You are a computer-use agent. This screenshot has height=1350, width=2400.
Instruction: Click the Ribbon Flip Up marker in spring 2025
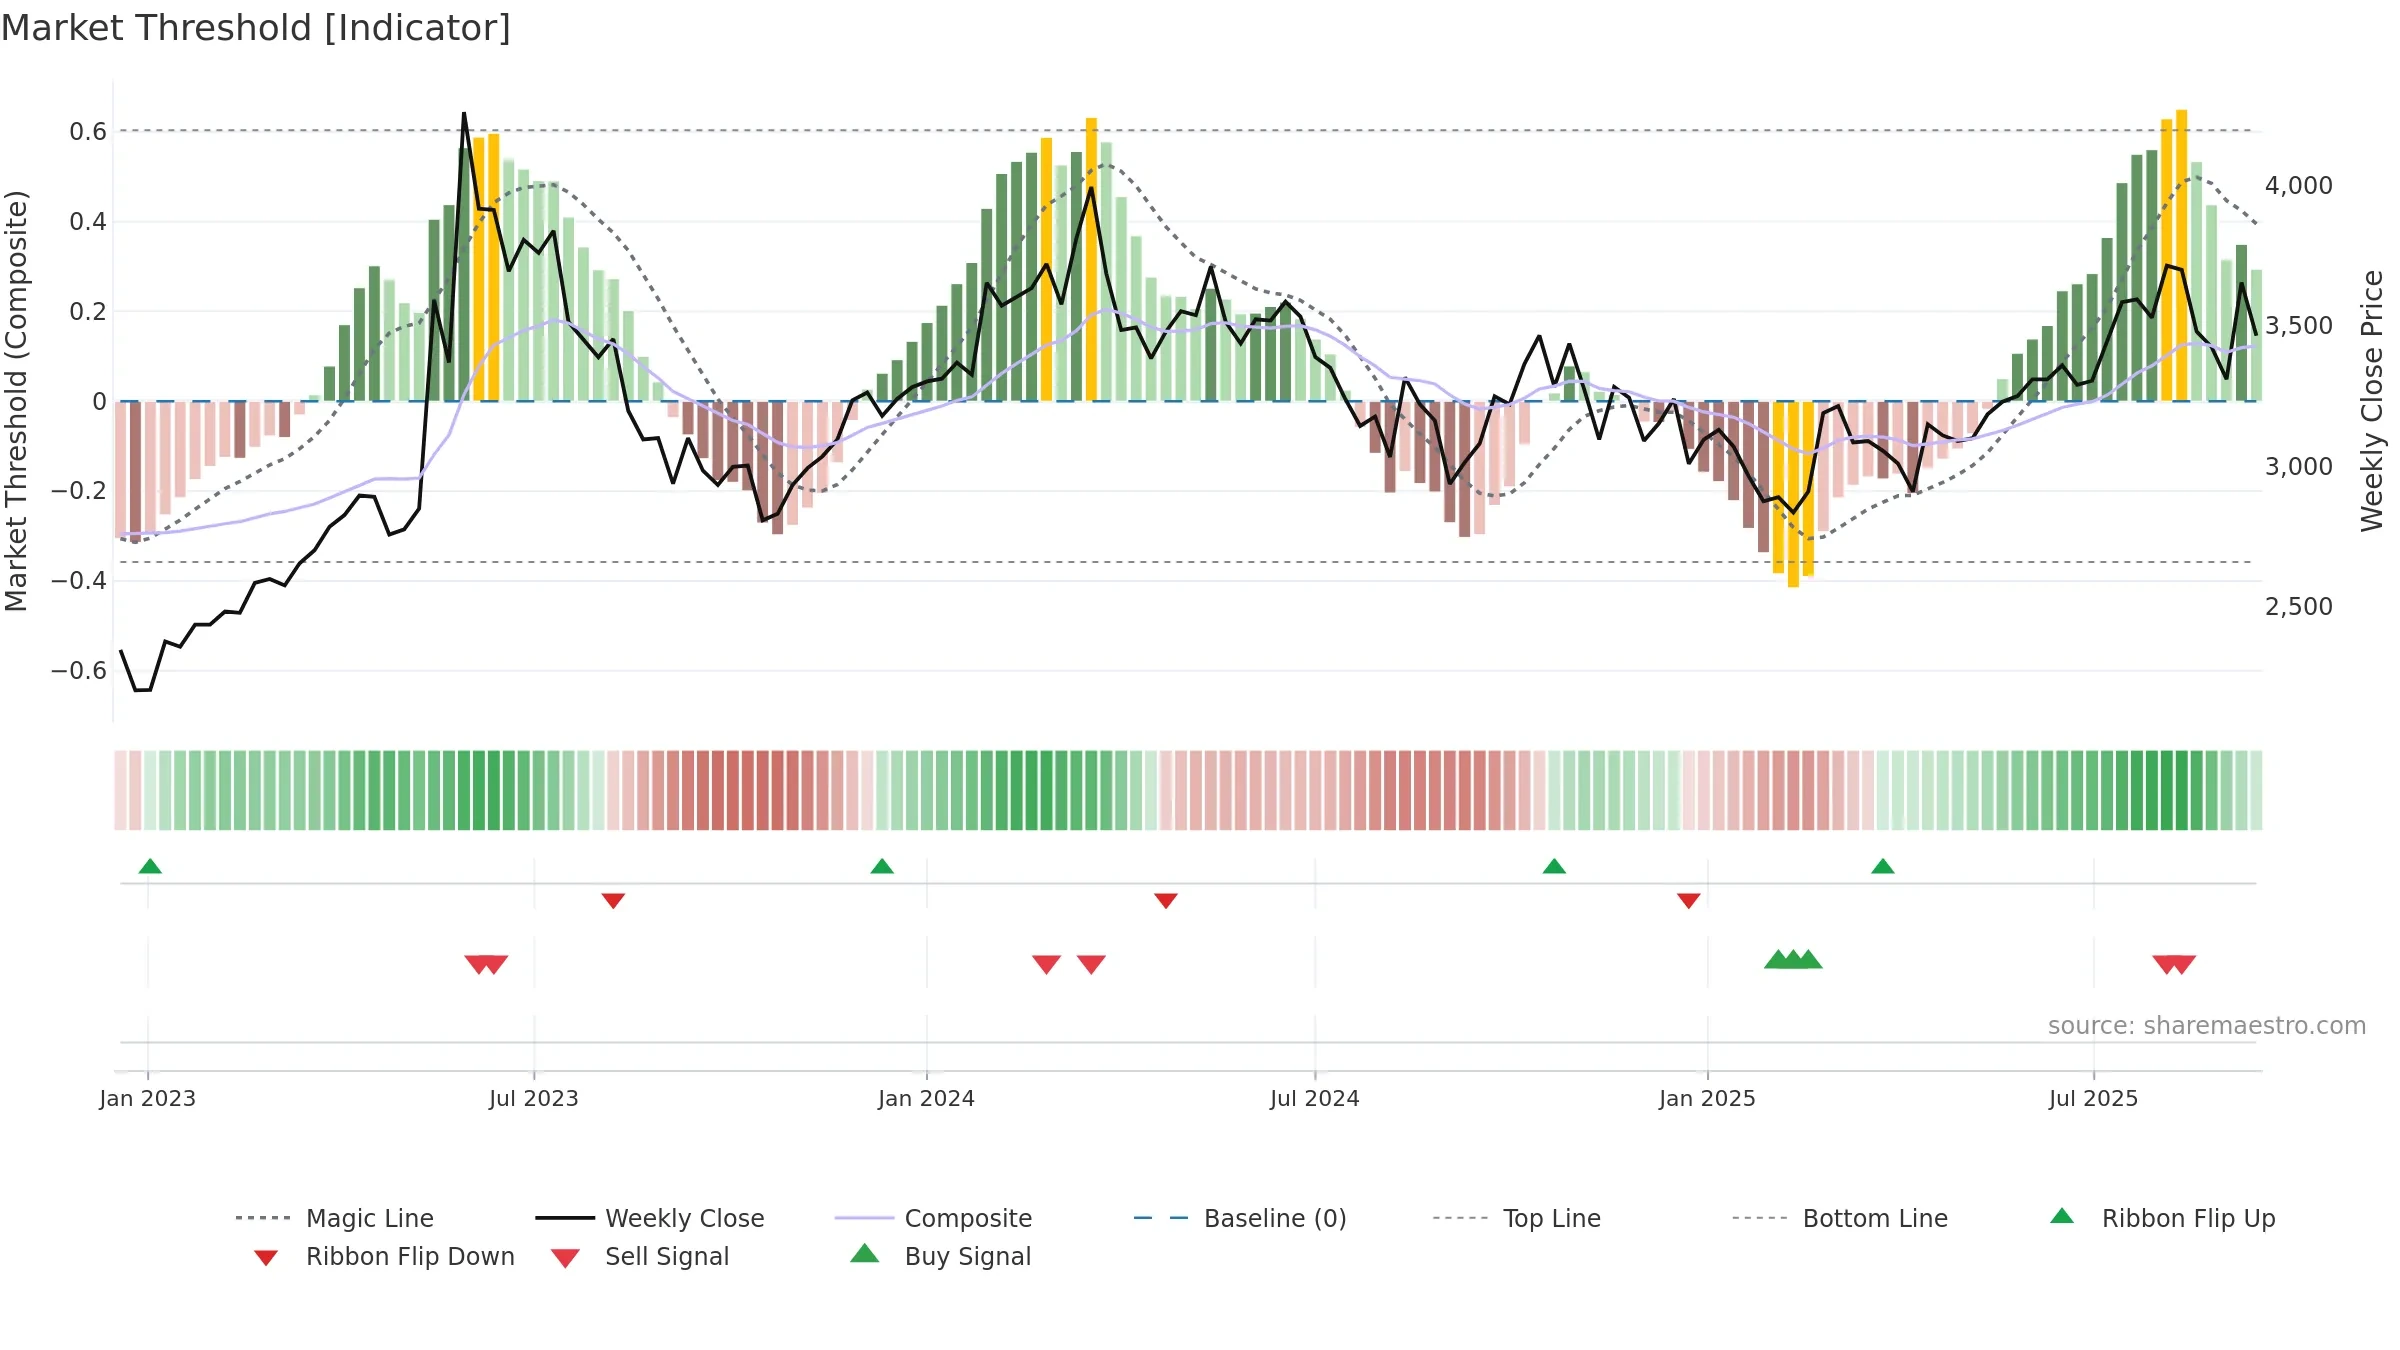(1883, 866)
